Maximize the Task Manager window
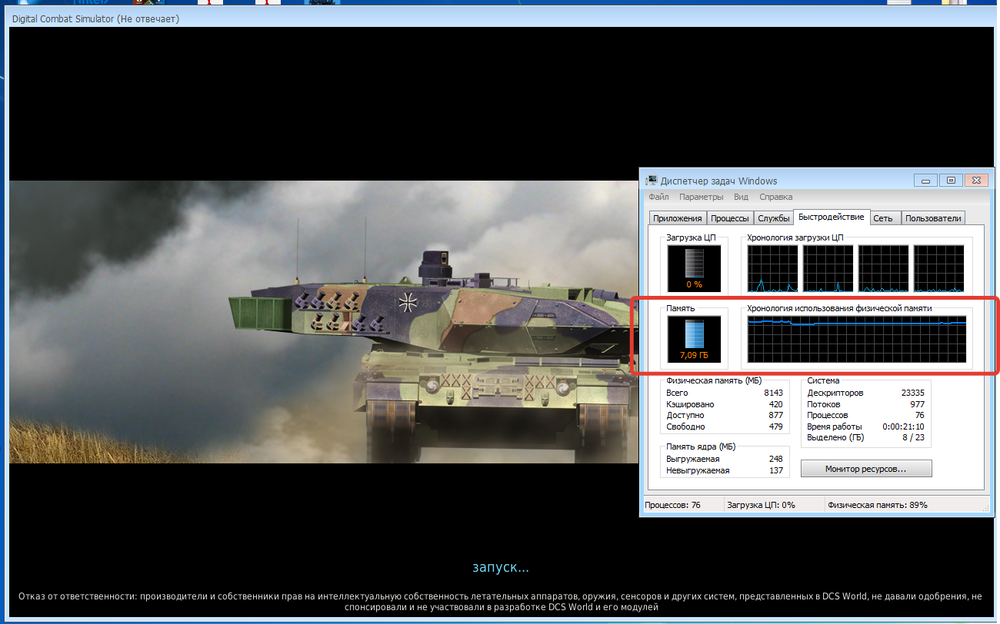This screenshot has width=1000, height=624. pos(950,181)
